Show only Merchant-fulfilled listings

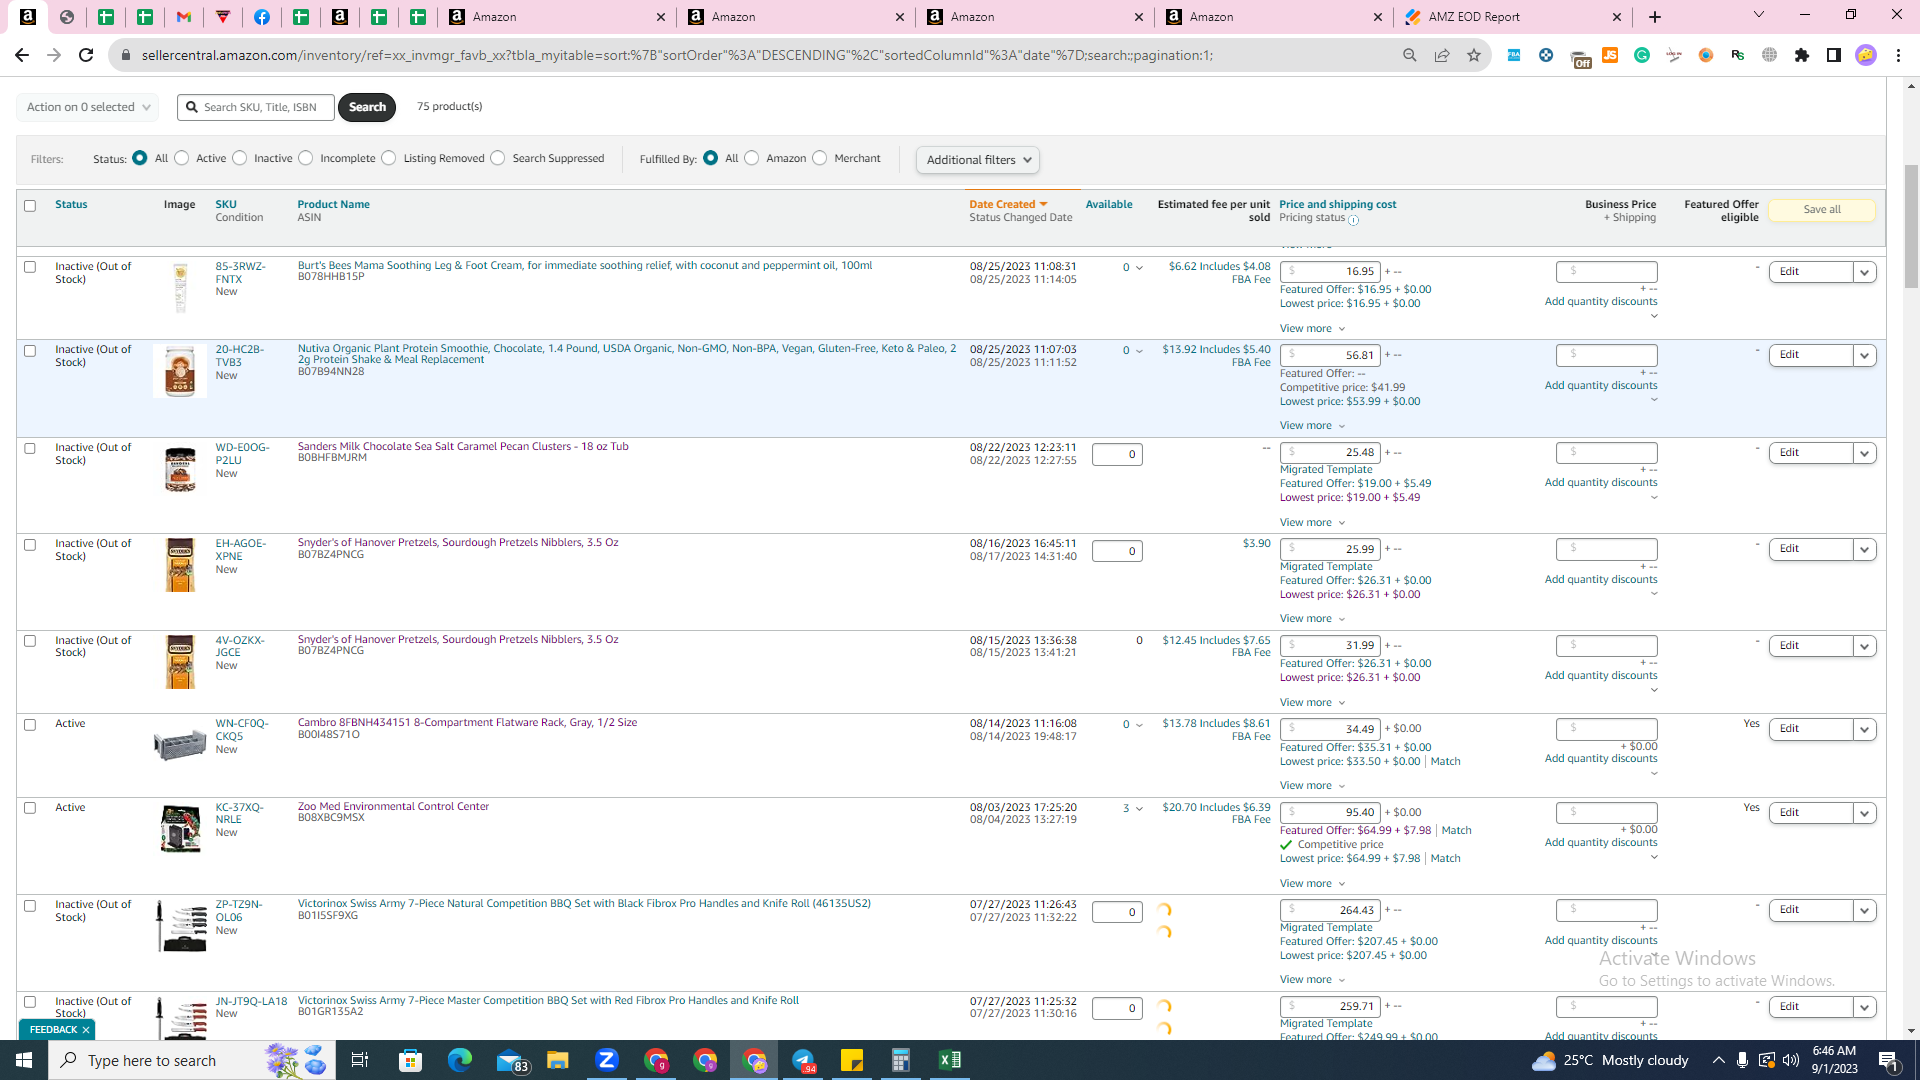(x=820, y=158)
